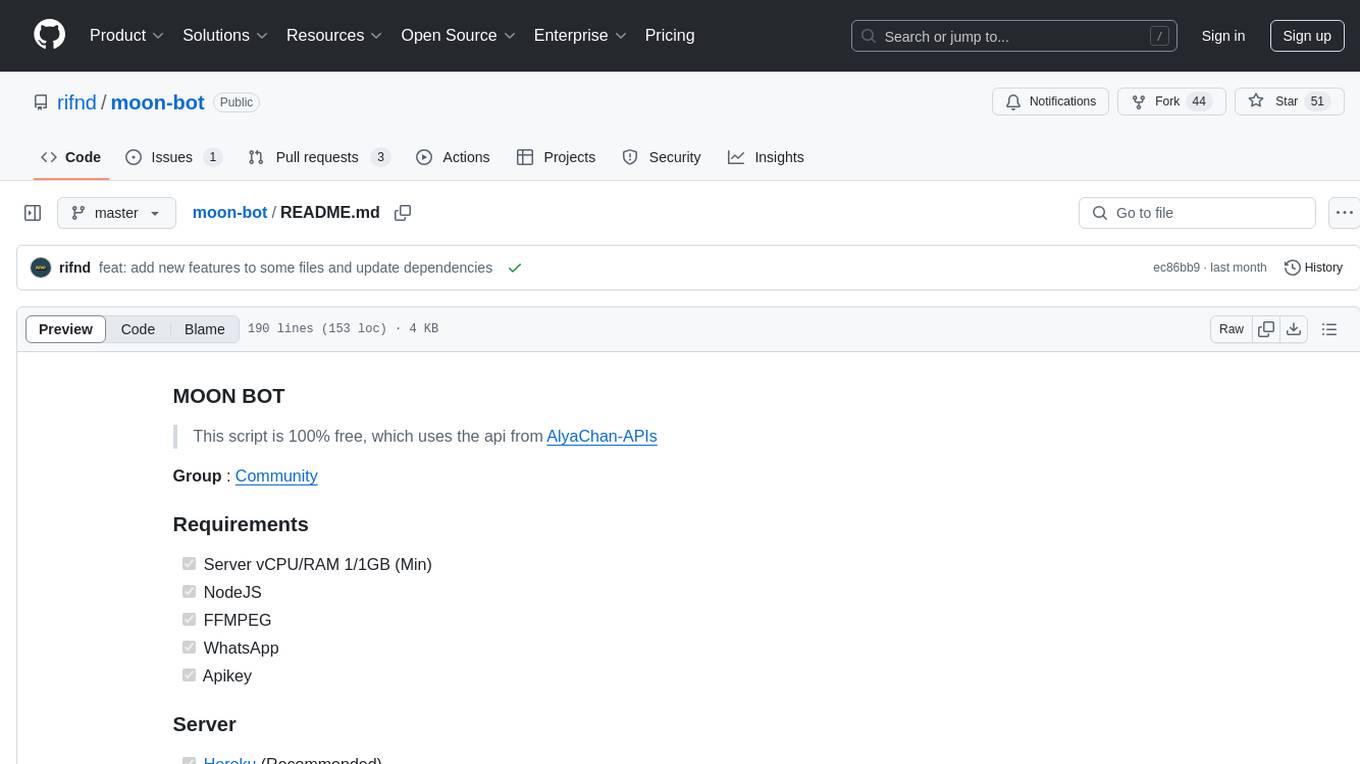1360x764 pixels.
Task: Open the AlyaChan-APIs link
Action: point(602,436)
